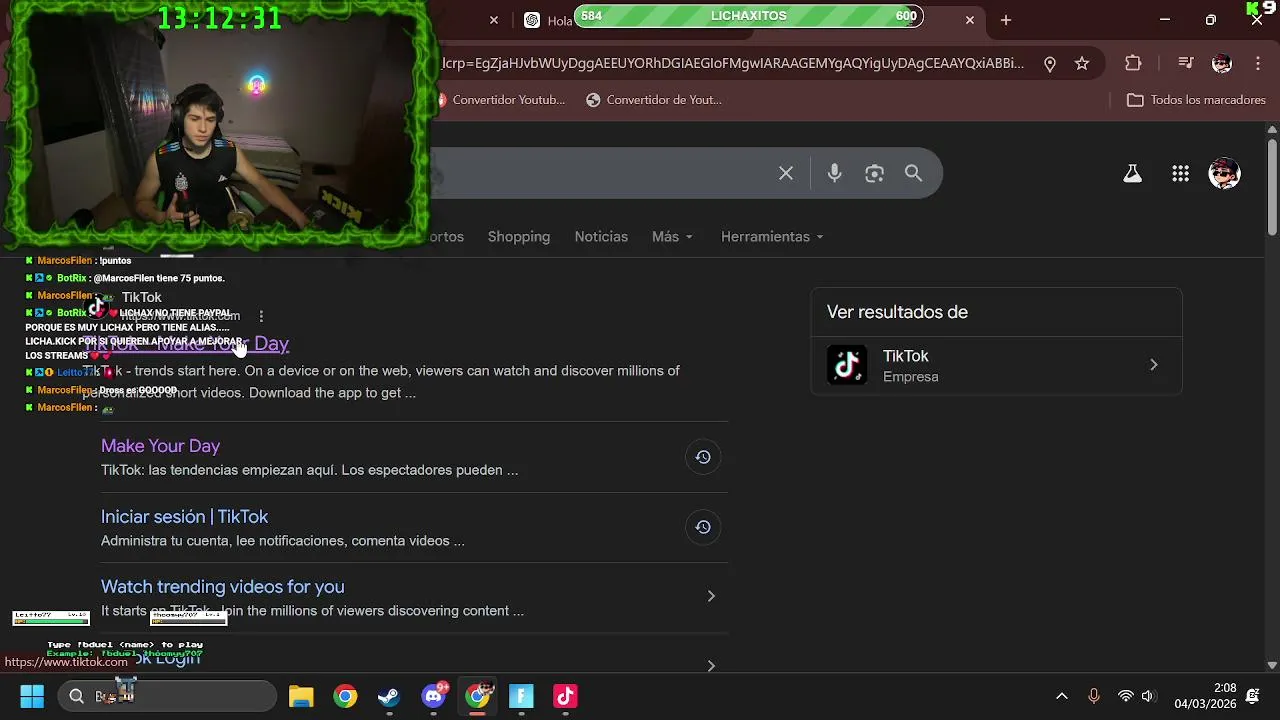1280x720 pixels.
Task: Bookmark this page with the star icon
Action: (x=1082, y=63)
